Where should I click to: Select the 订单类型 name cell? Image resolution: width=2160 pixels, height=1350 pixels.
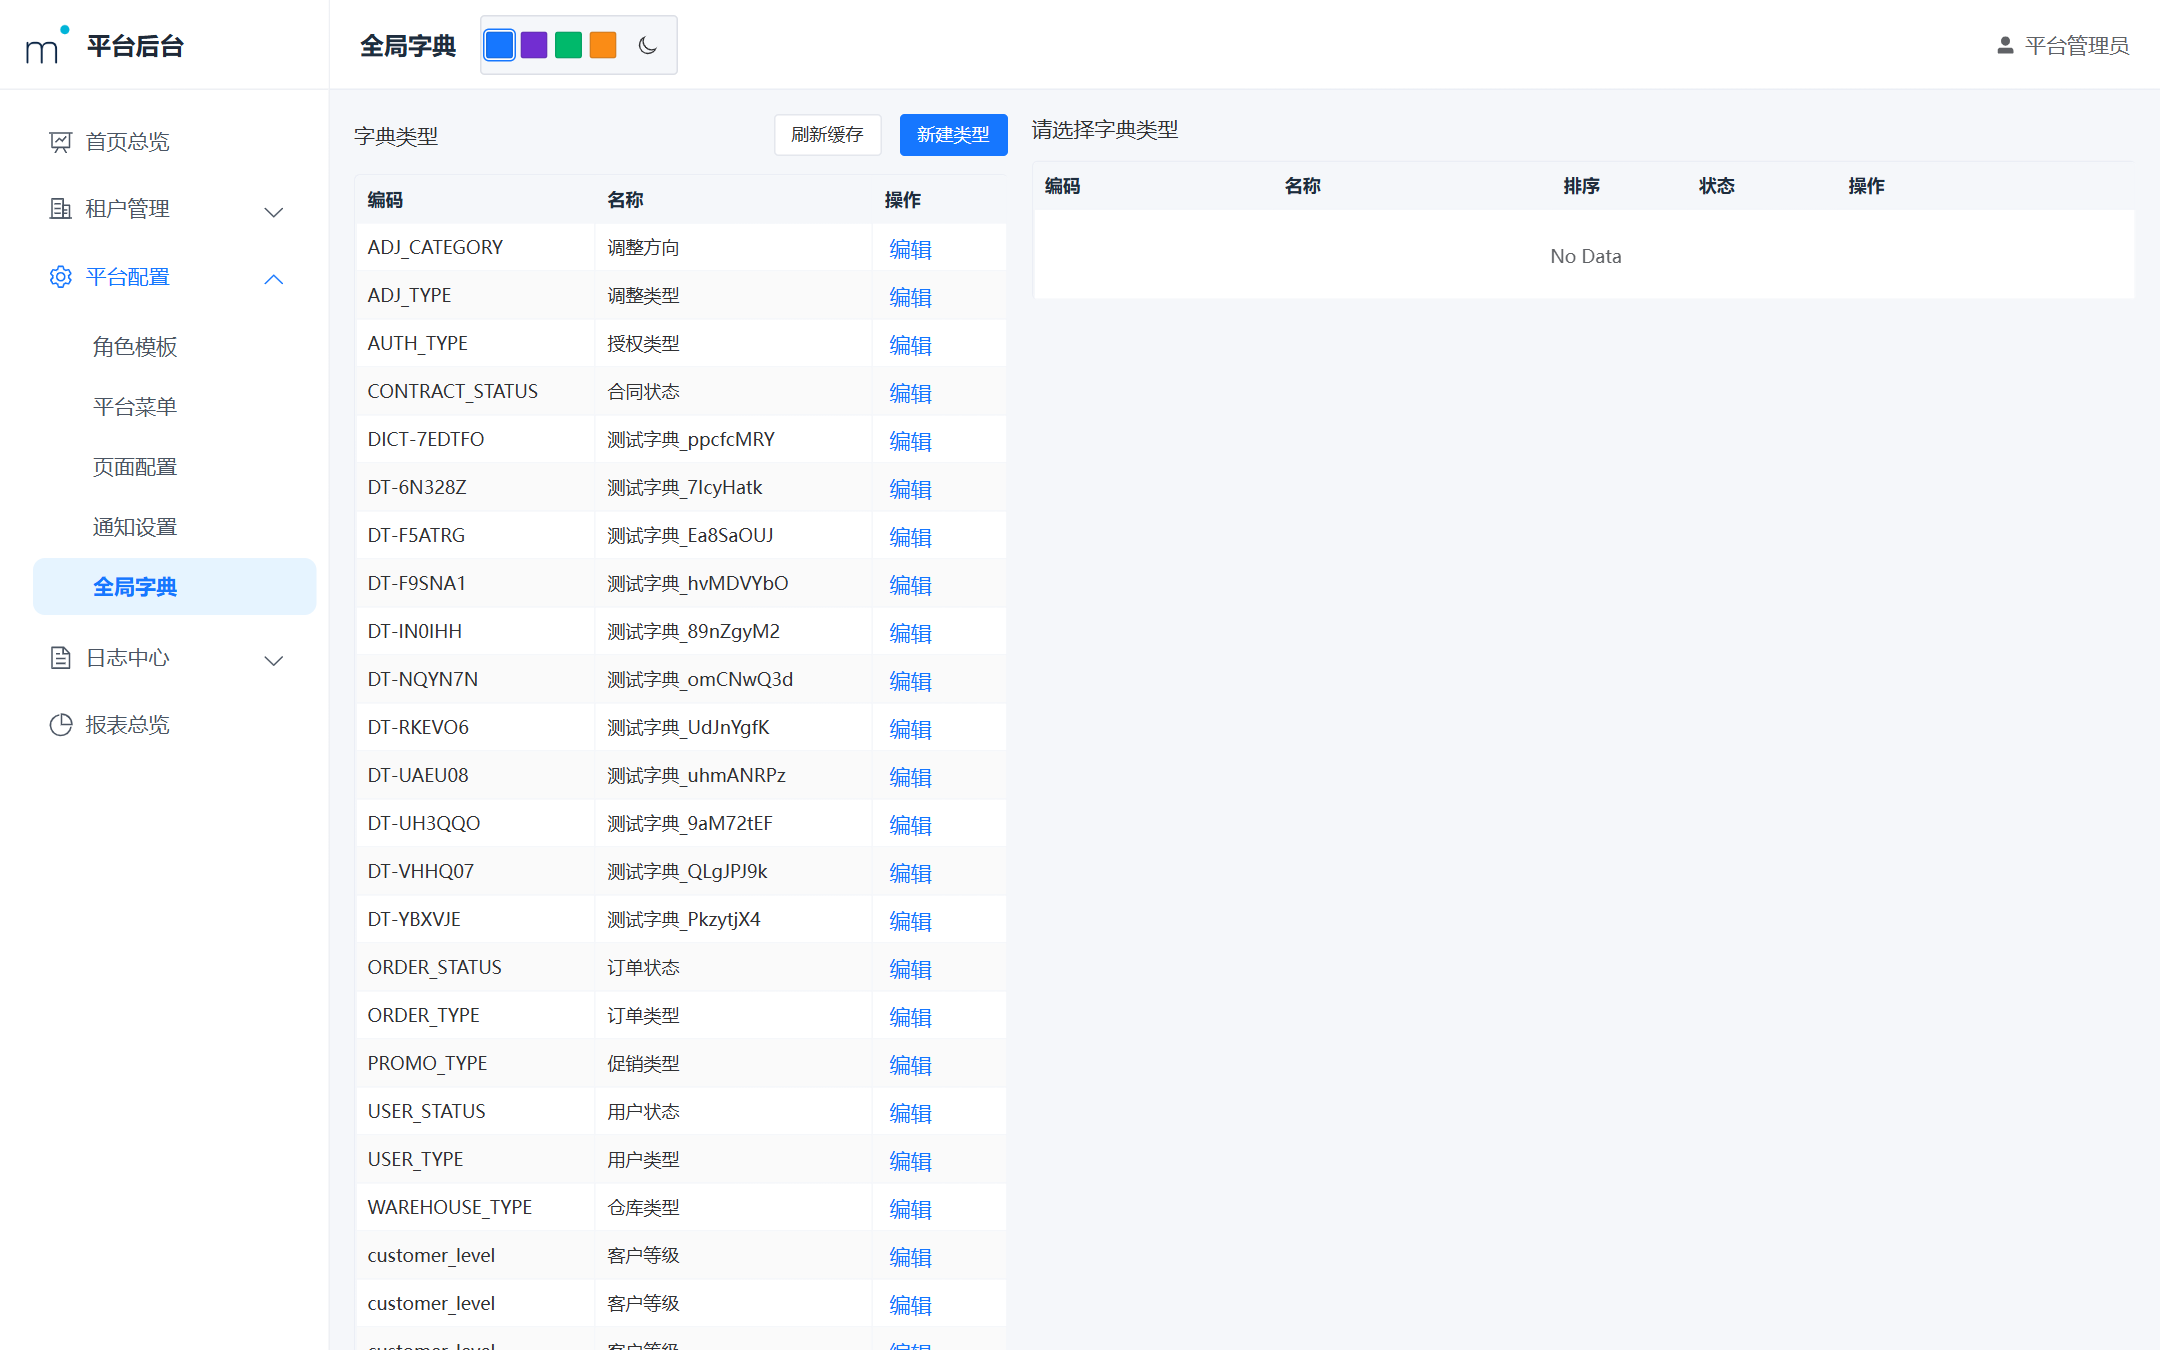click(733, 1016)
